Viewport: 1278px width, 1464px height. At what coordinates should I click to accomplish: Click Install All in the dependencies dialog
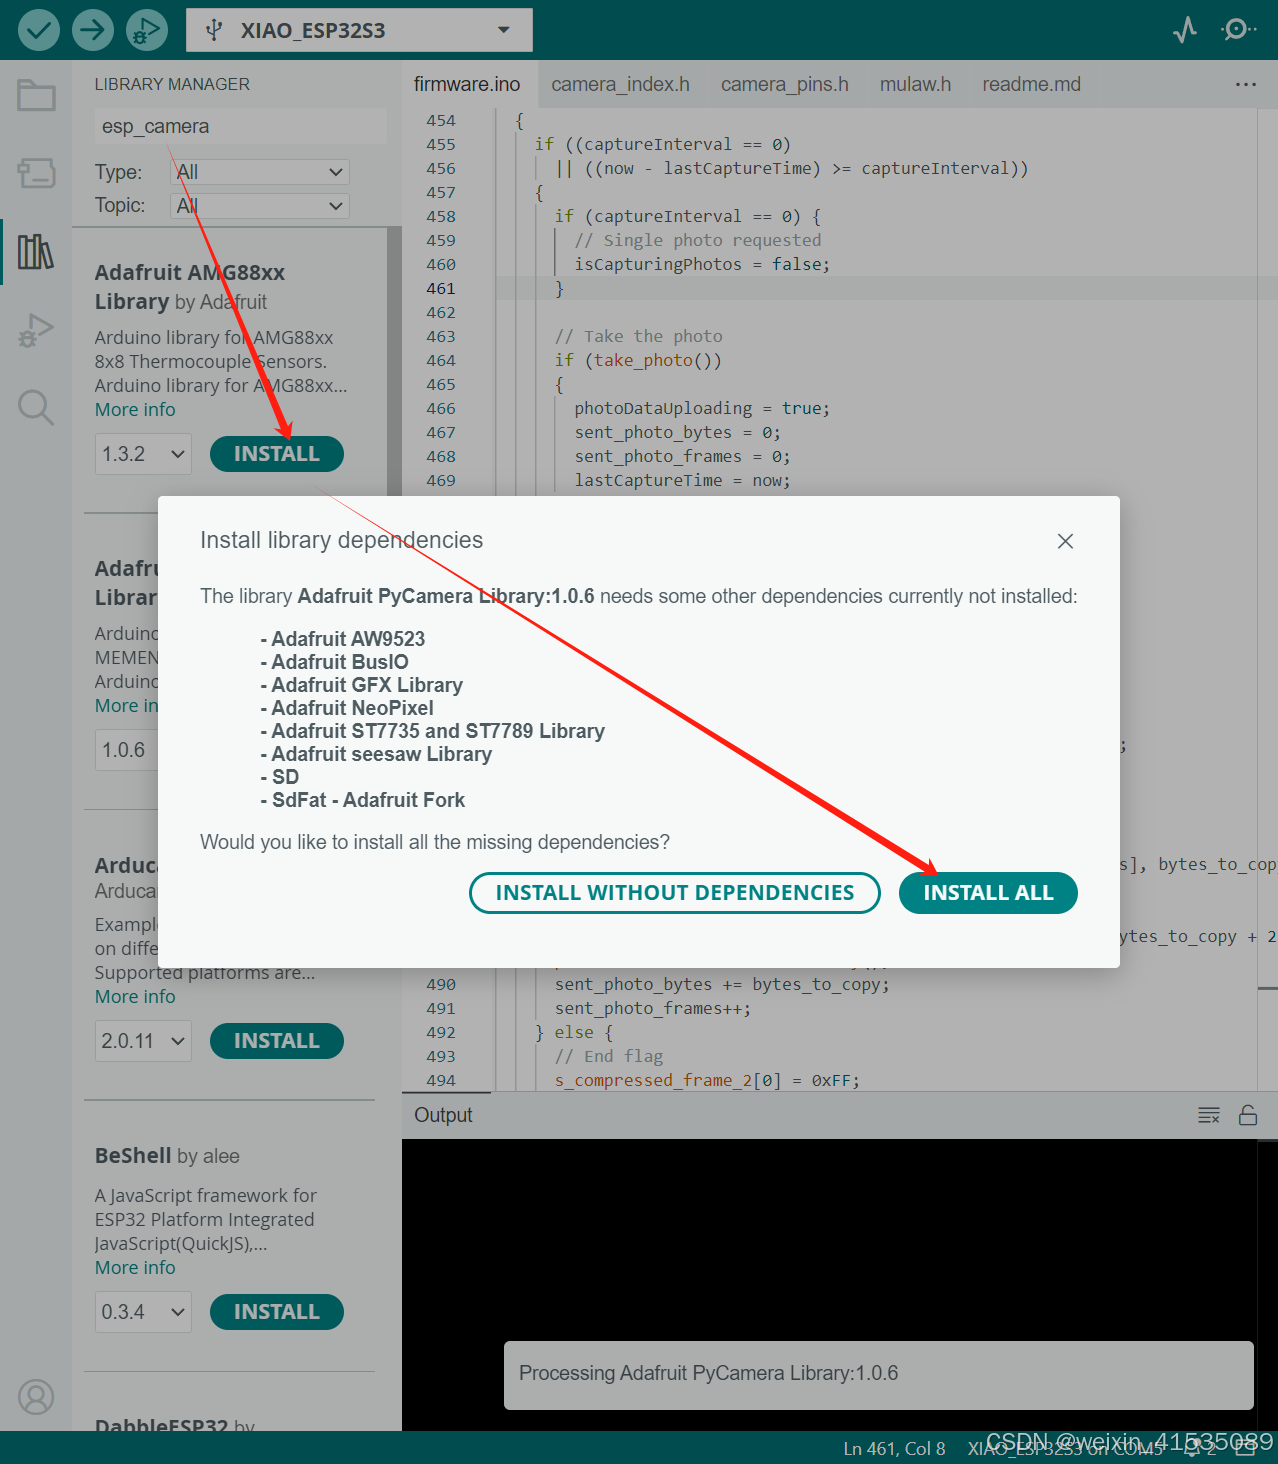[988, 893]
